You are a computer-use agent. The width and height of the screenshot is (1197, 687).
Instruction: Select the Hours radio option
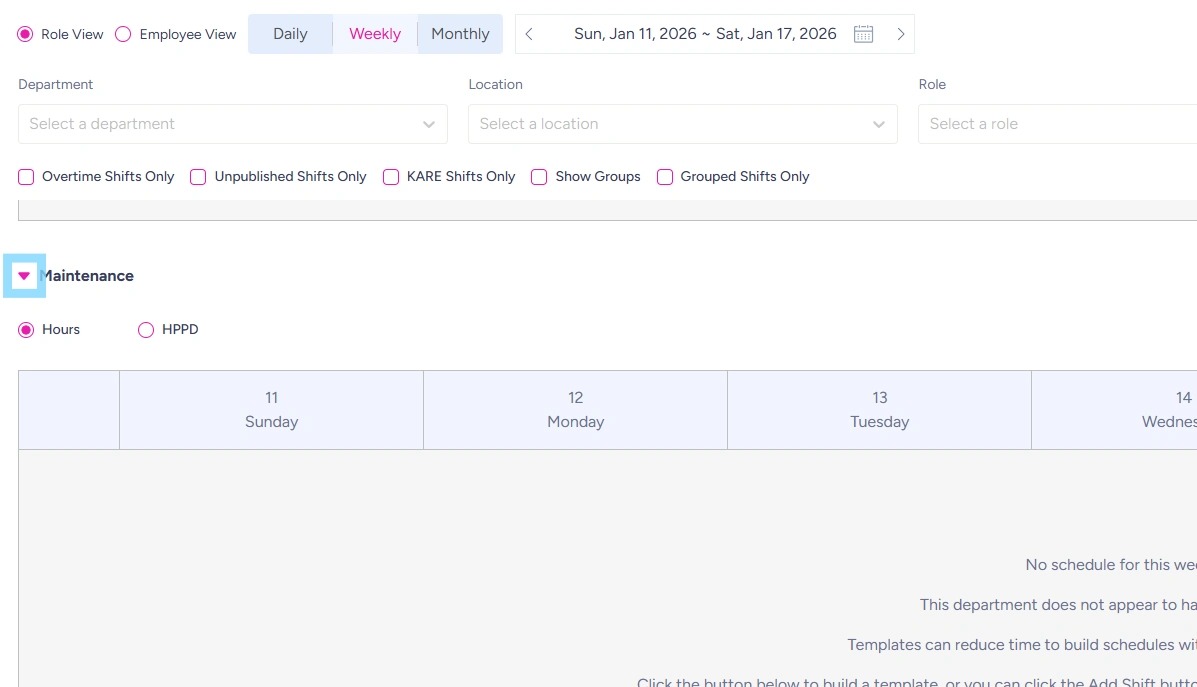27,330
